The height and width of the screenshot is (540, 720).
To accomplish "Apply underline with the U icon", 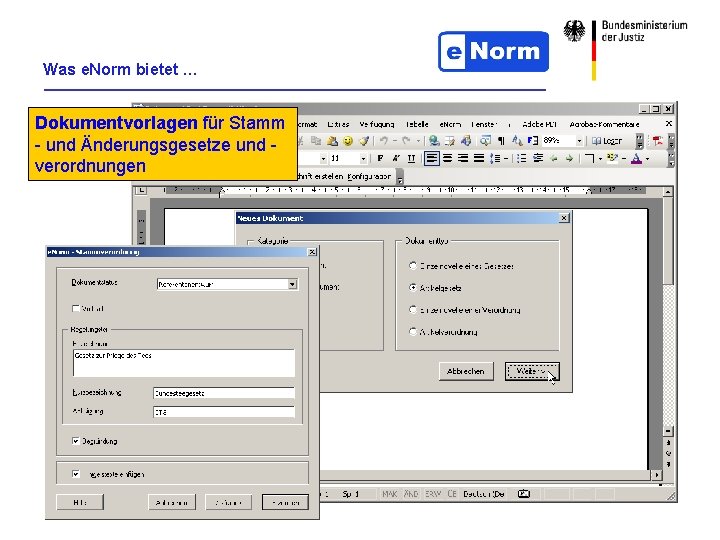I will point(411,158).
